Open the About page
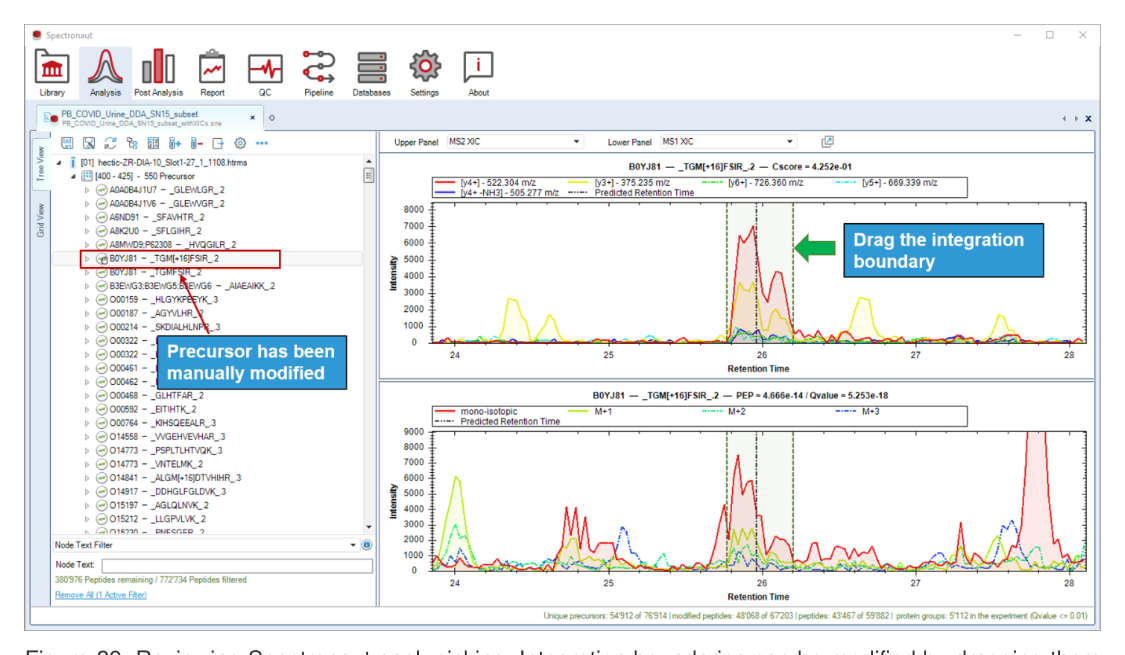This screenshot has height=655, width=1125. (x=479, y=73)
